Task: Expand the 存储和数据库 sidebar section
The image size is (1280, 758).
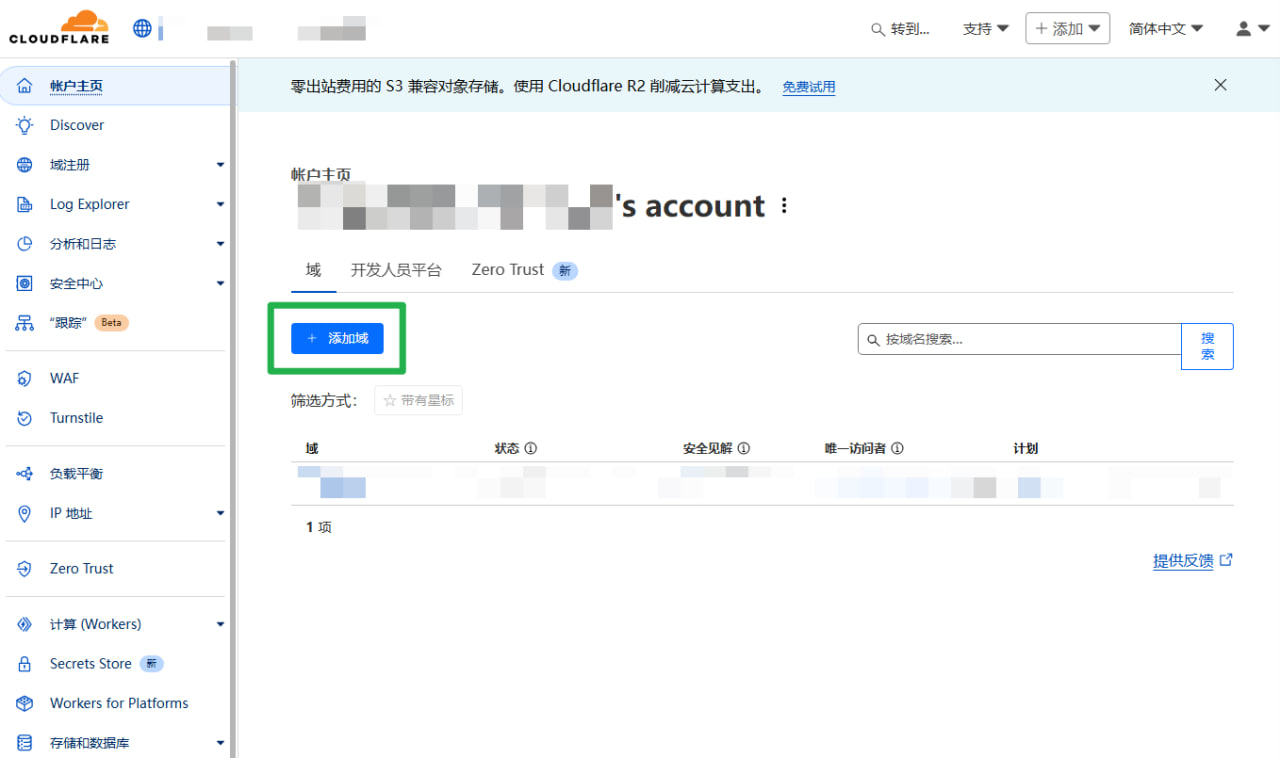Action: (220, 743)
